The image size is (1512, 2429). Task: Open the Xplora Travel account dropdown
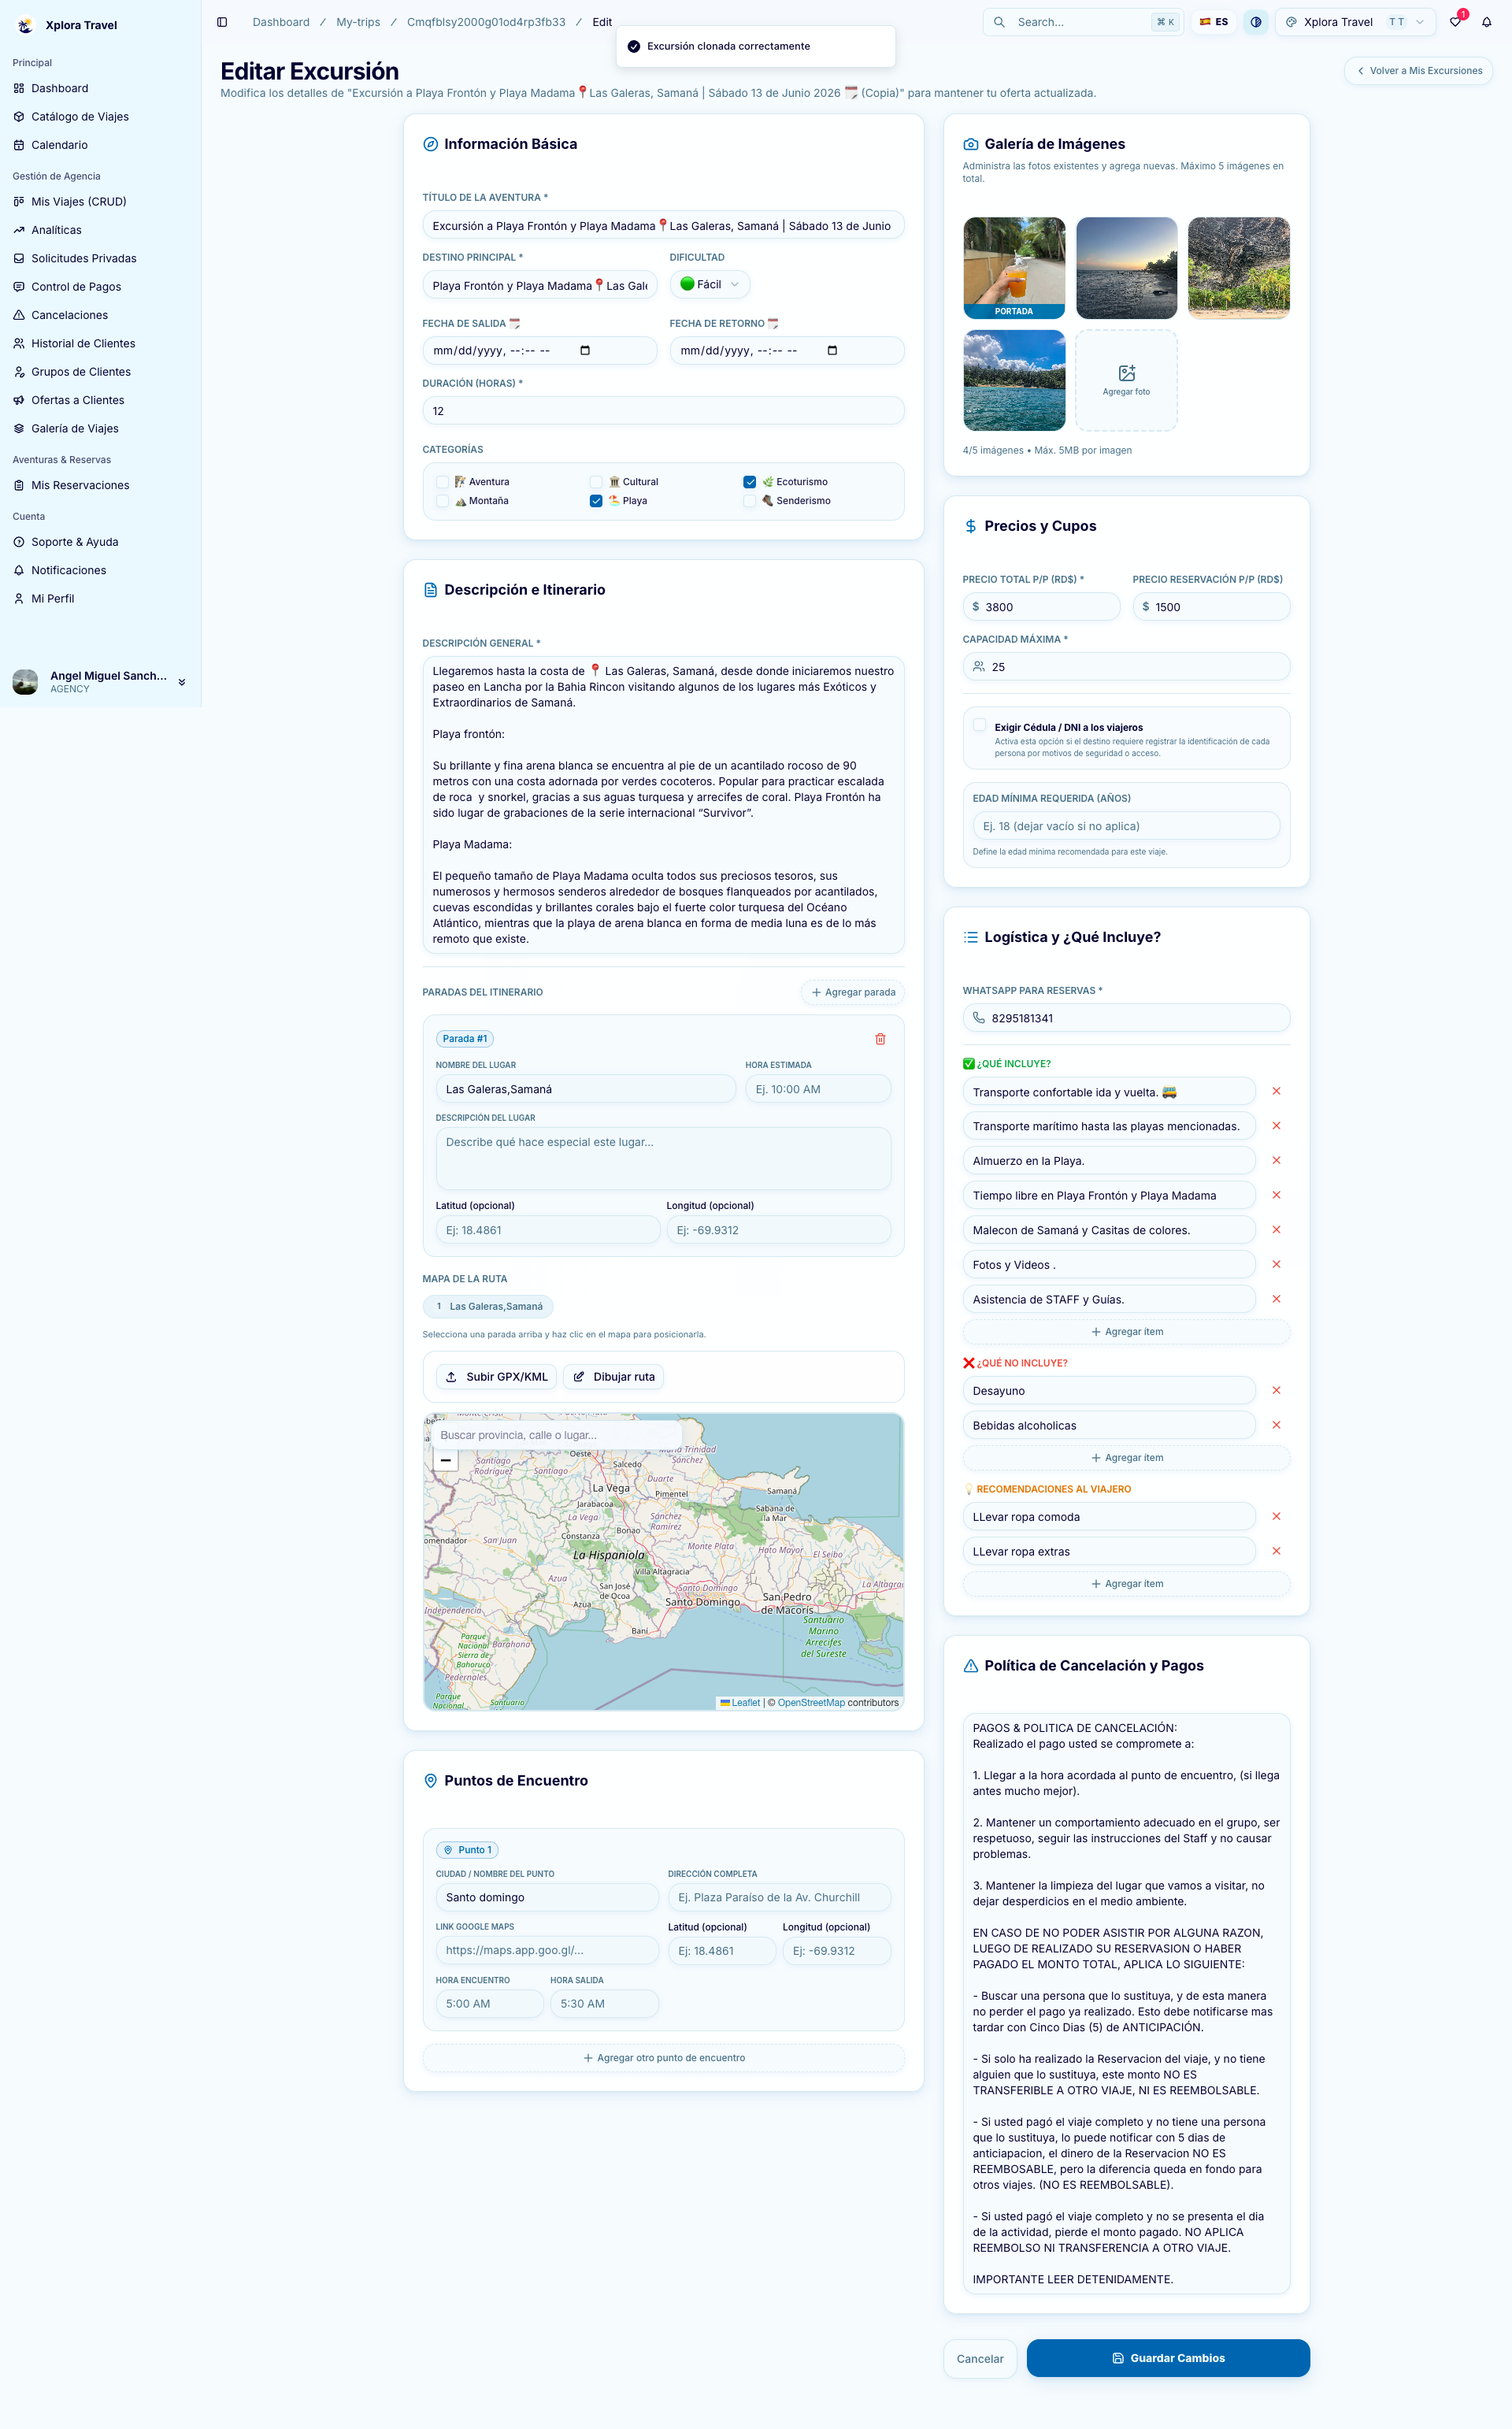pos(1355,22)
